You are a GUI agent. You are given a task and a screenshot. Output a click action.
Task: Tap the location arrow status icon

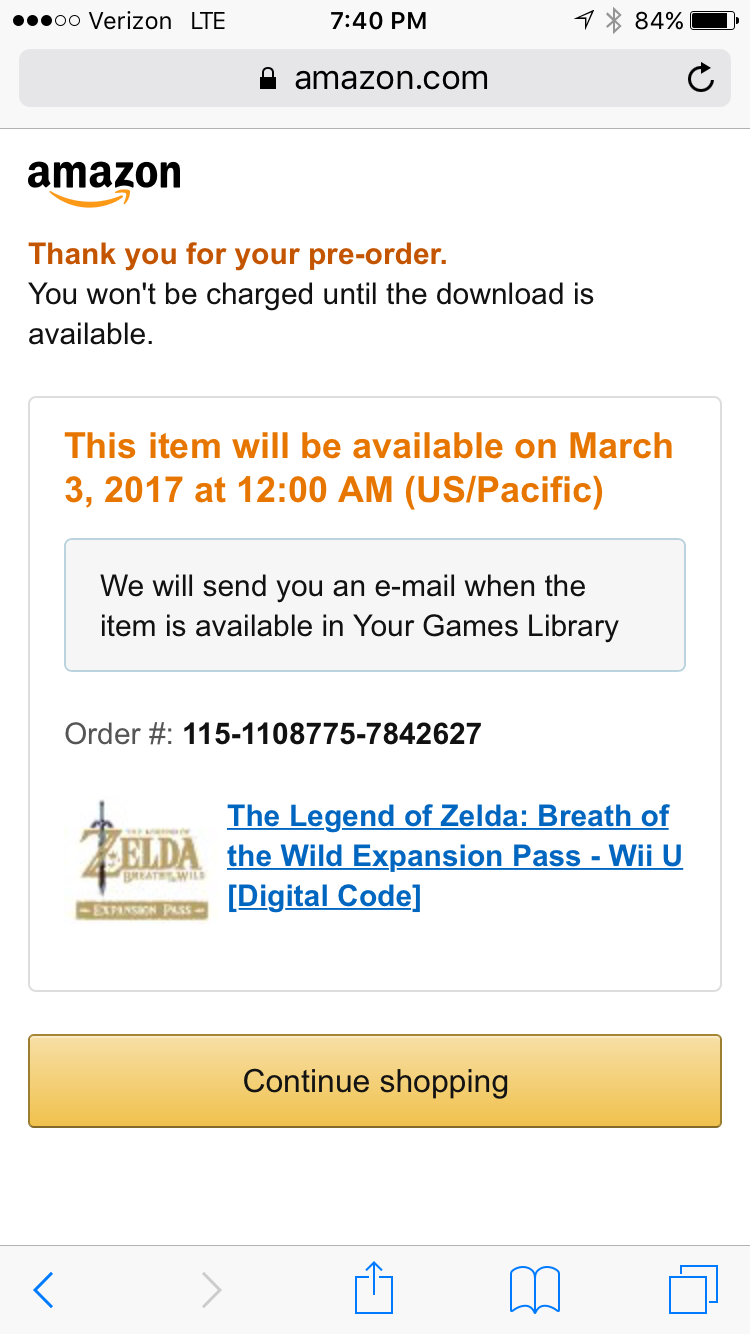point(584,21)
